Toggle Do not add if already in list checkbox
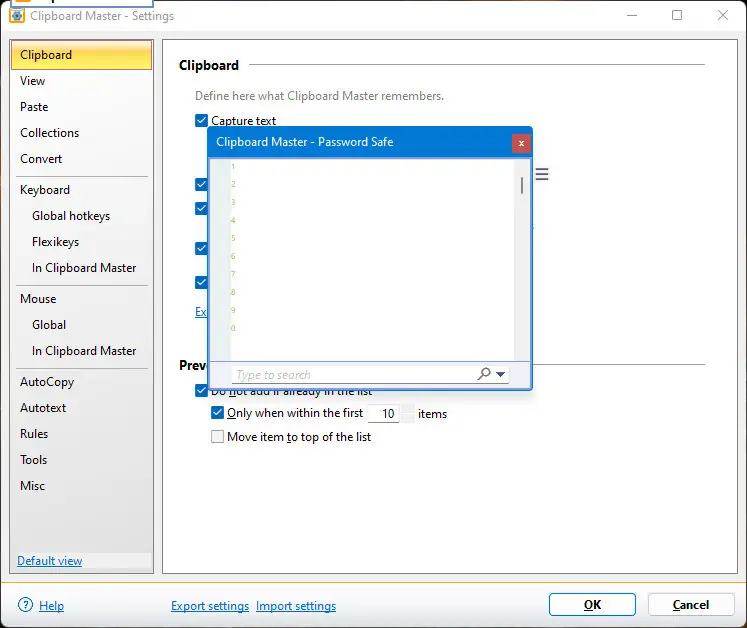Screen dimensions: 747x628 (202, 391)
